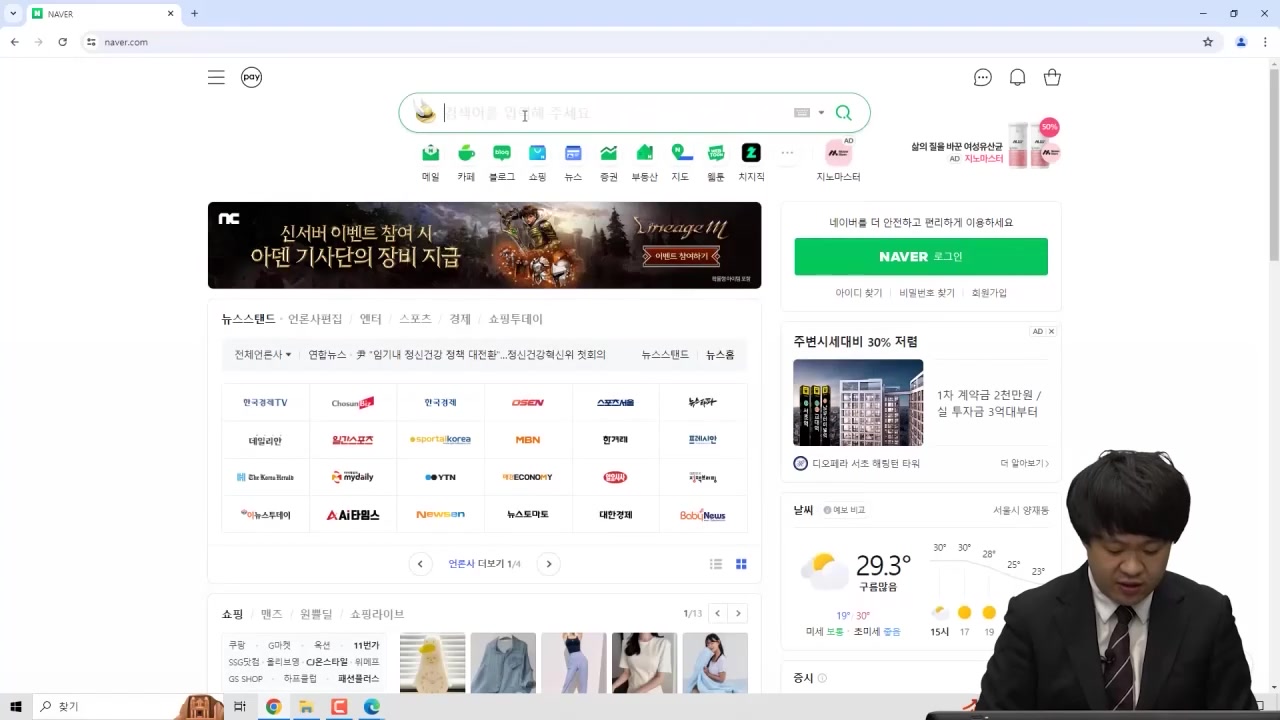
Task: Switch news stand to list view
Action: tap(716, 563)
